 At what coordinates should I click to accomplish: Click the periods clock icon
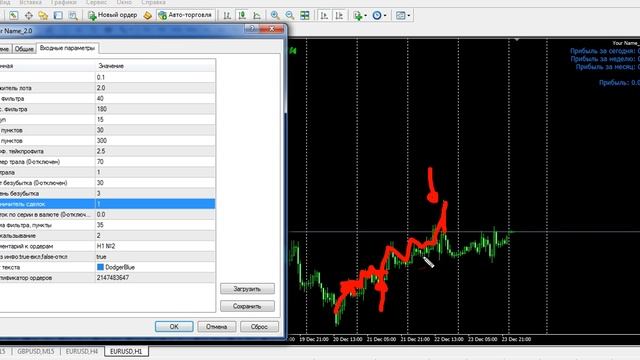[377, 16]
